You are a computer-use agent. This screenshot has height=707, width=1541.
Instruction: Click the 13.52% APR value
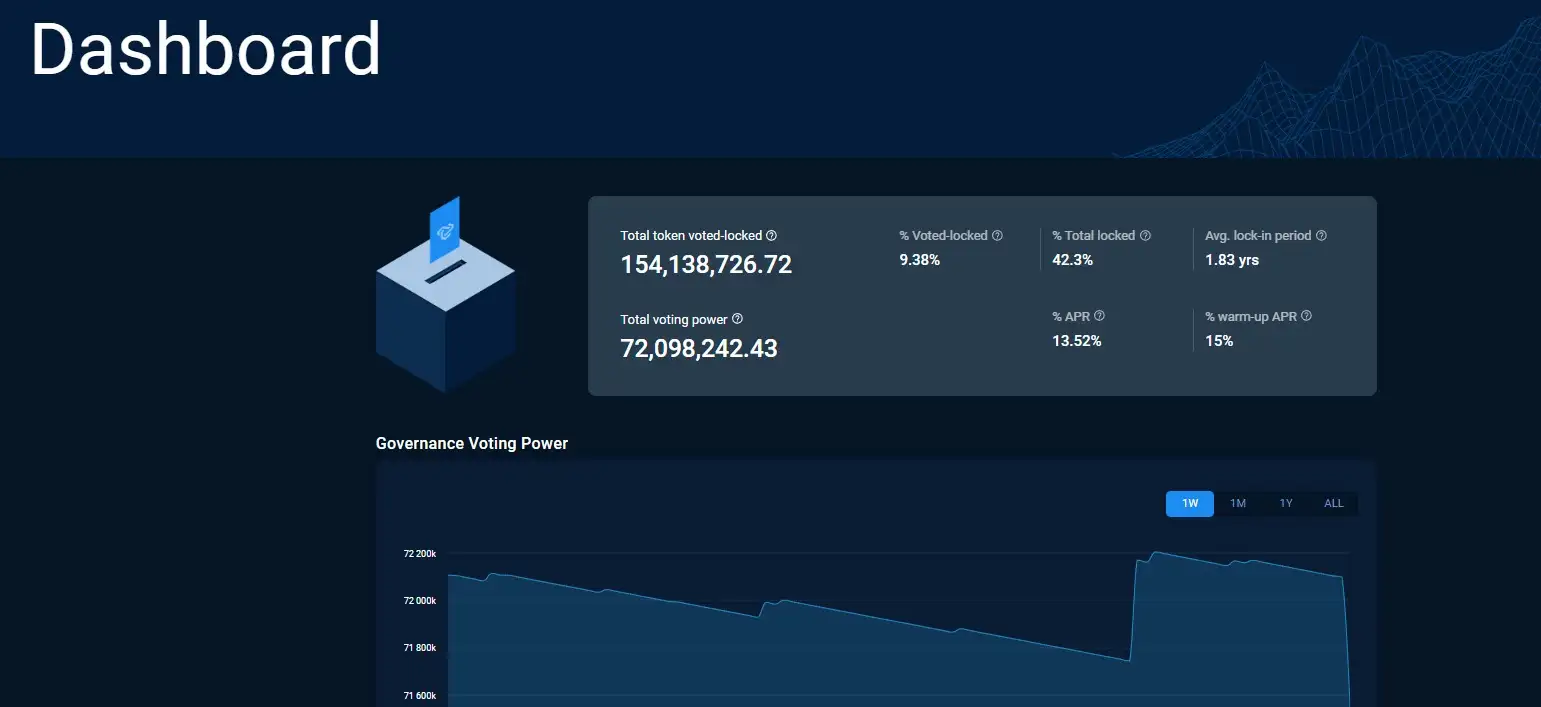point(1076,341)
